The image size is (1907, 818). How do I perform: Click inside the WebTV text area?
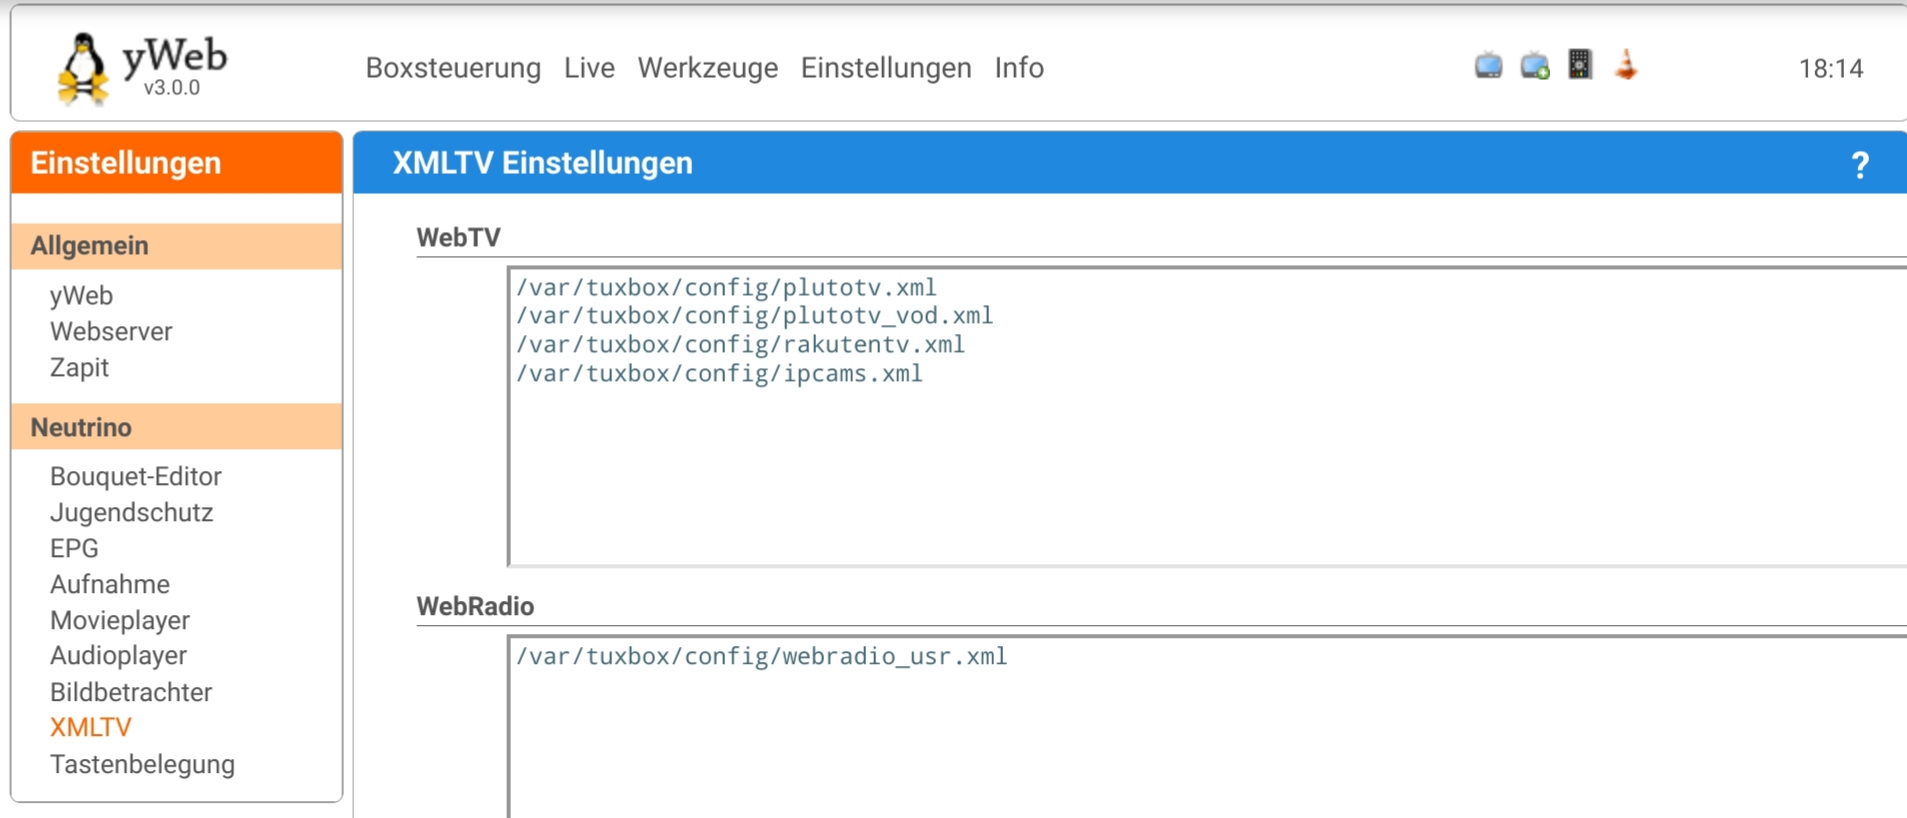(x=1200, y=470)
